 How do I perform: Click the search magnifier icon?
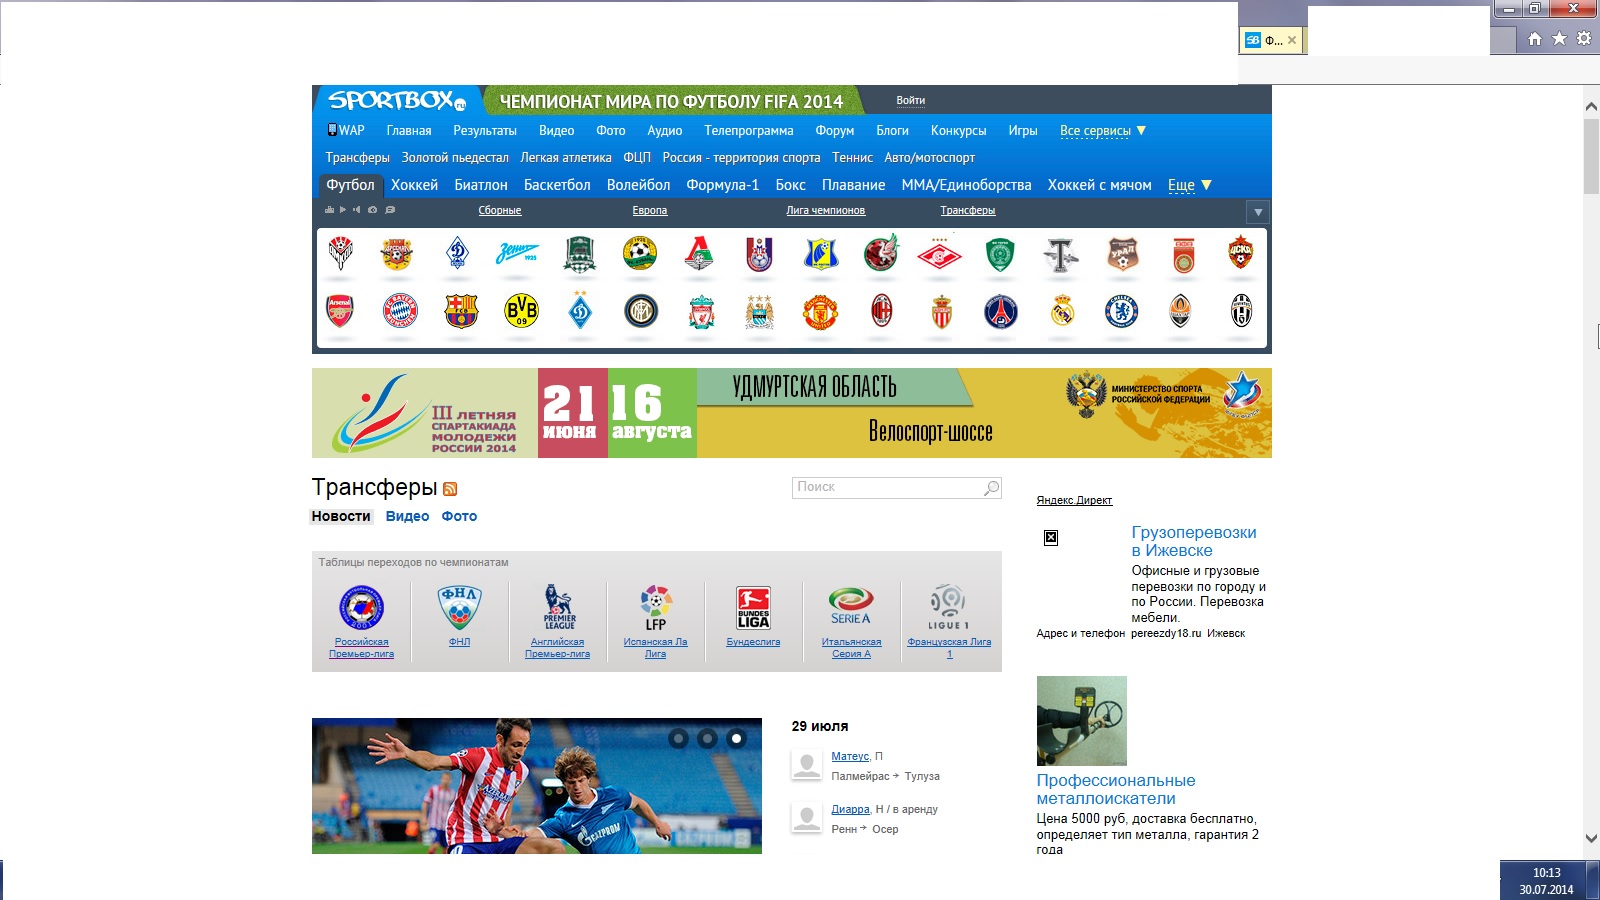pyautogui.click(x=991, y=488)
